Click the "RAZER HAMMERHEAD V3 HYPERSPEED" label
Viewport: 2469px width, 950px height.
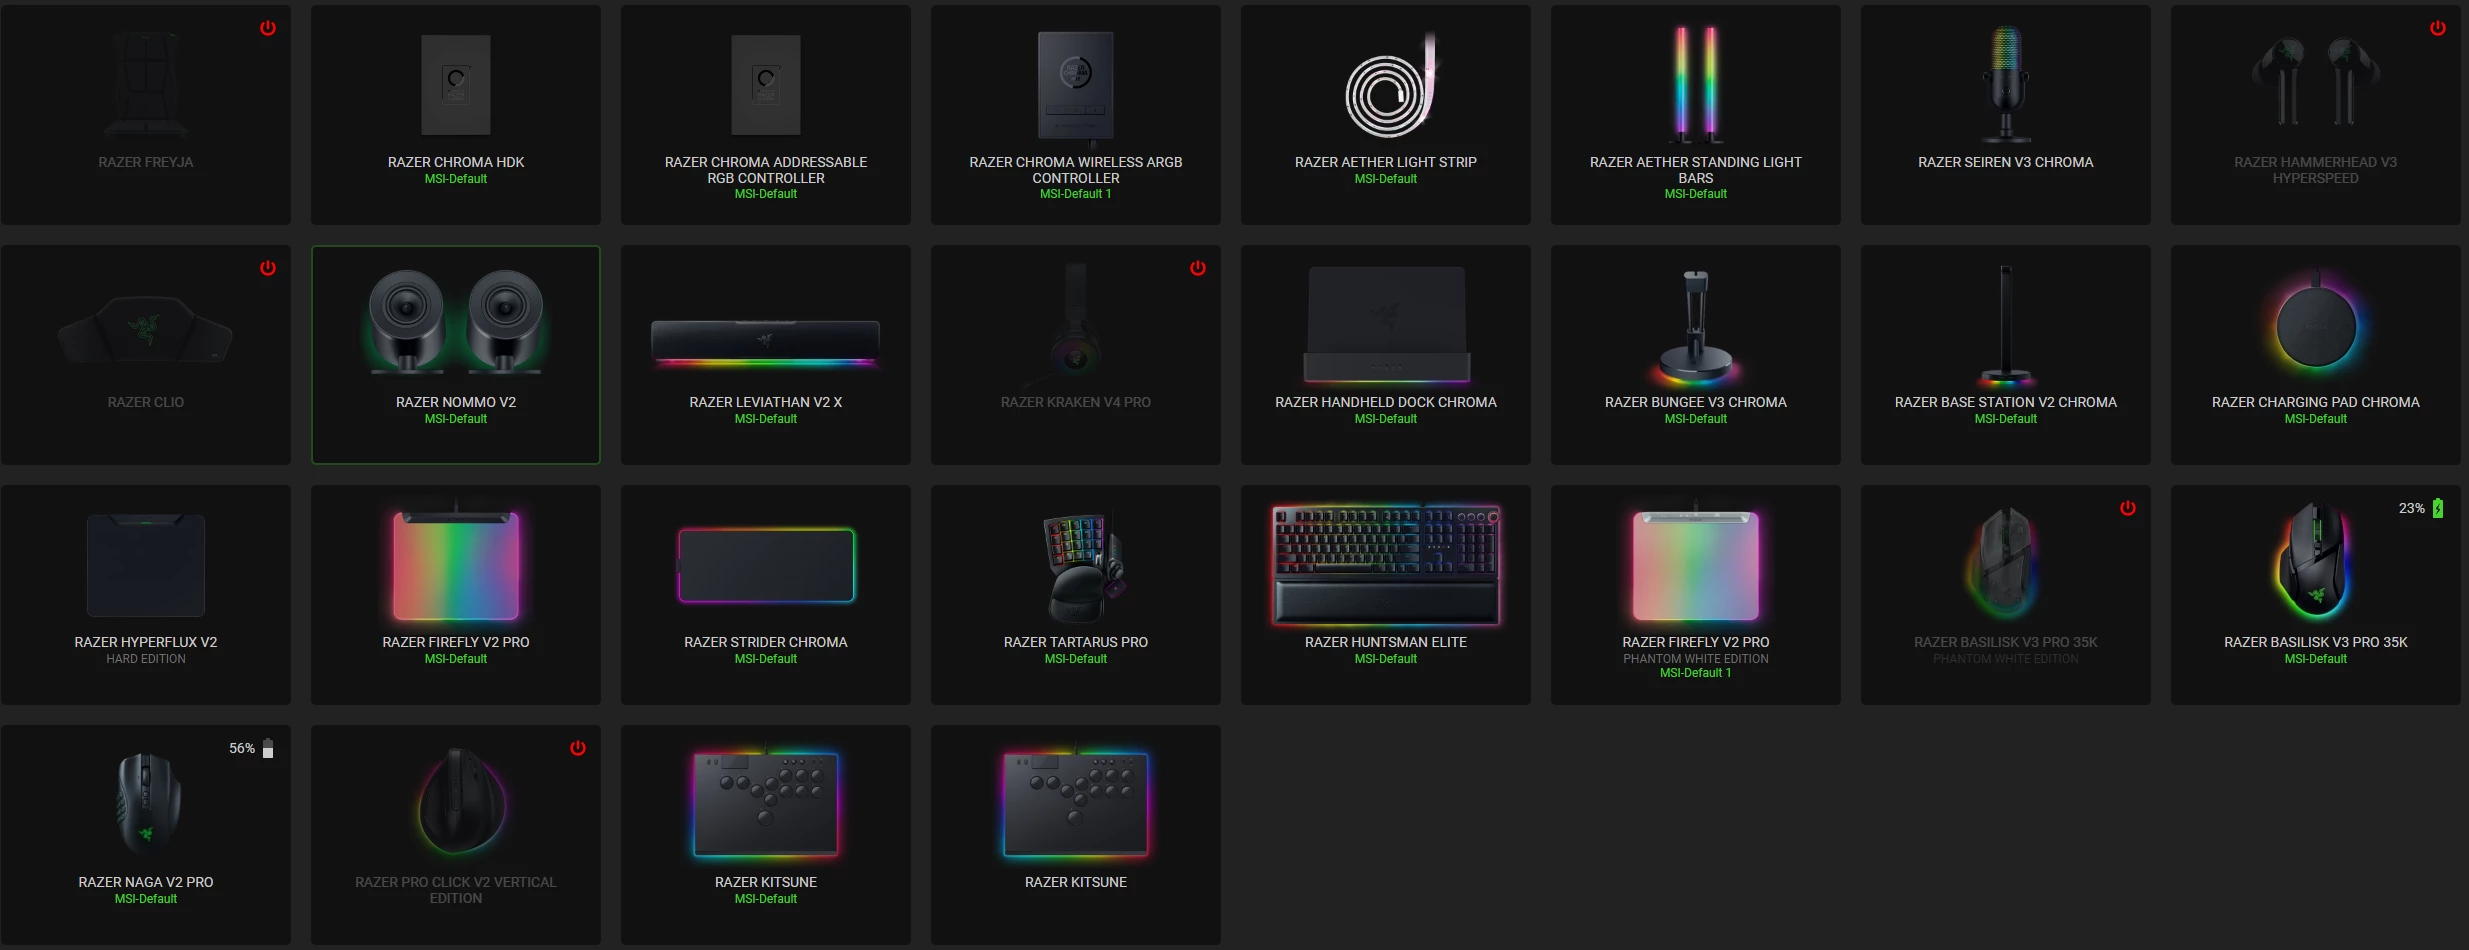coord(2316,170)
